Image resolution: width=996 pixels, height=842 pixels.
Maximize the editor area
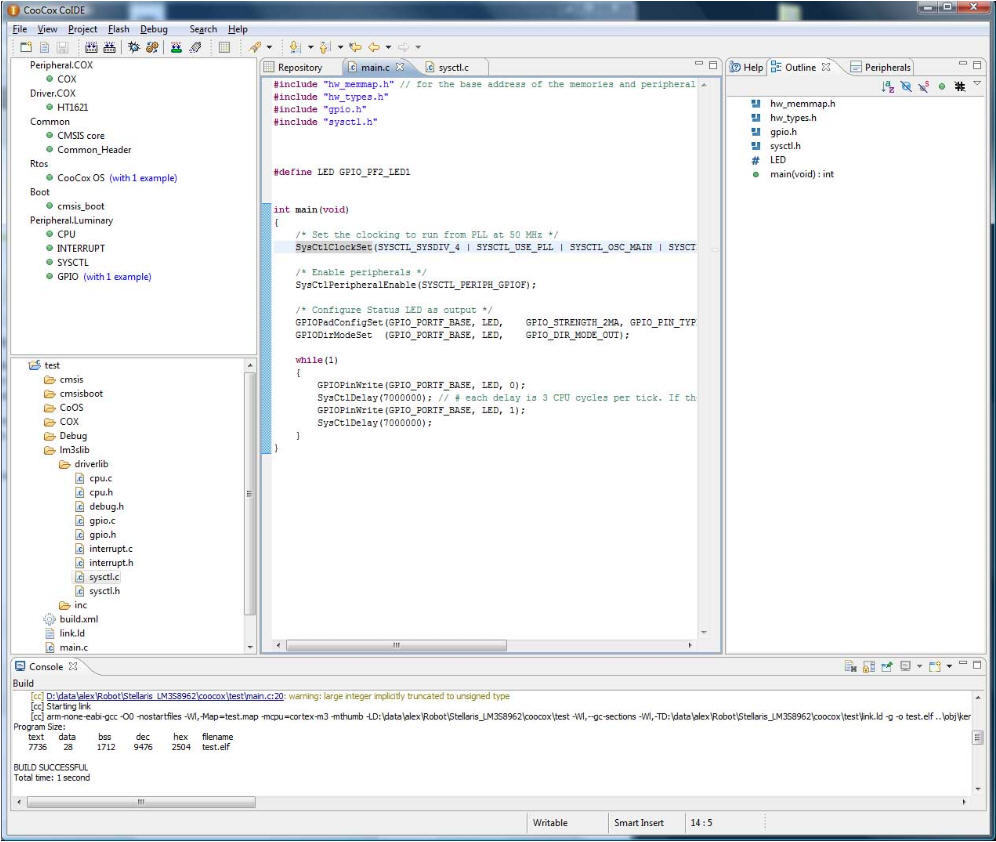713,65
